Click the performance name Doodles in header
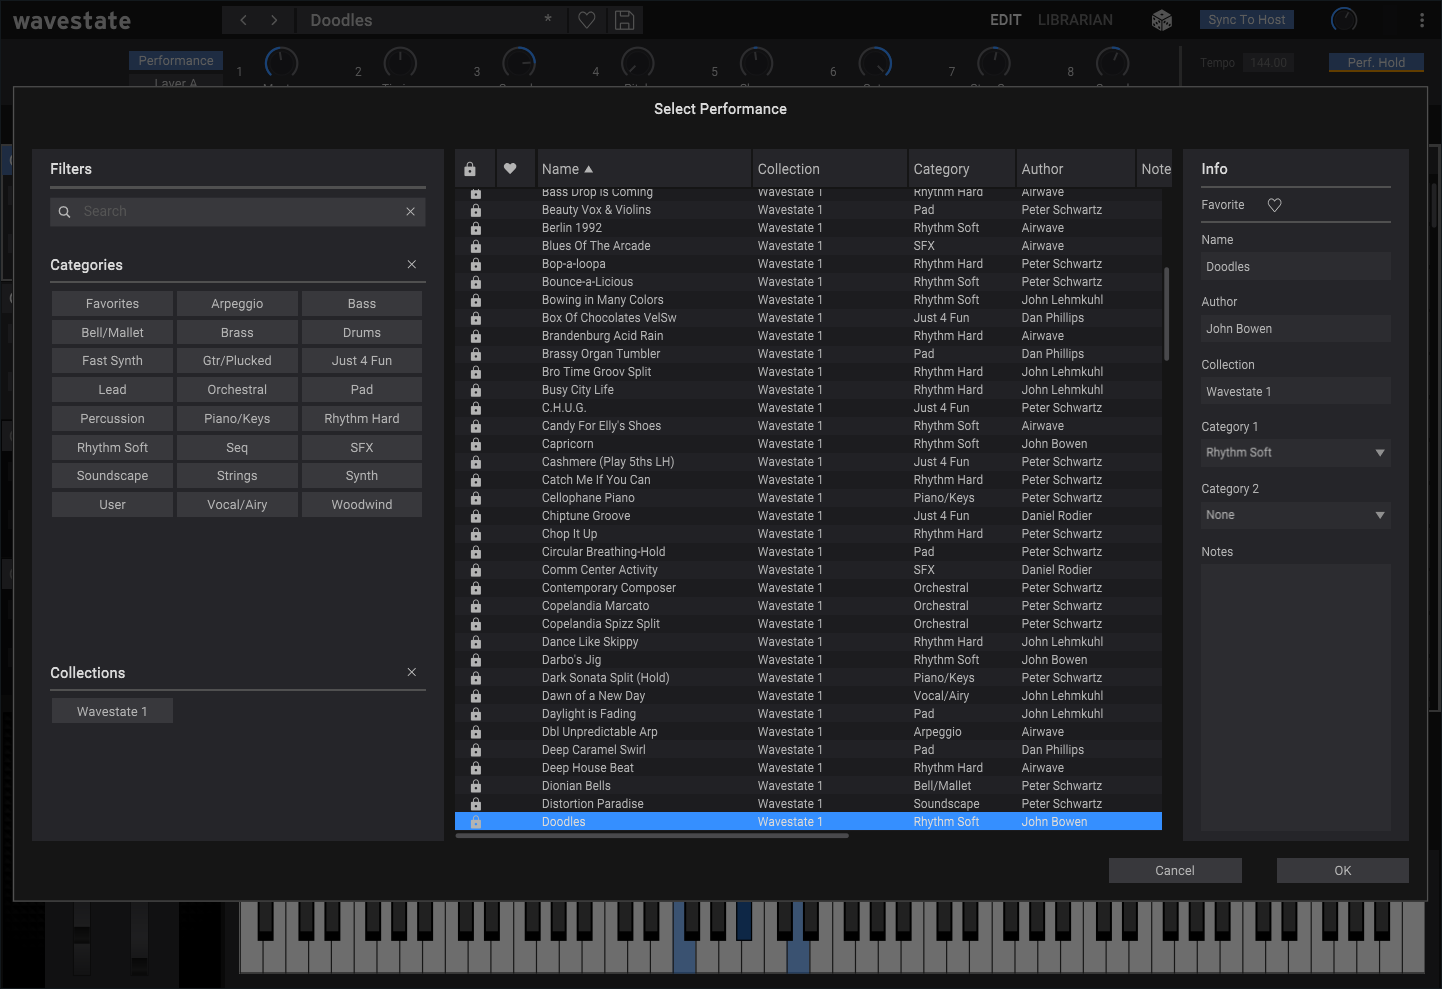Viewport: 1442px width, 989px height. (x=341, y=20)
